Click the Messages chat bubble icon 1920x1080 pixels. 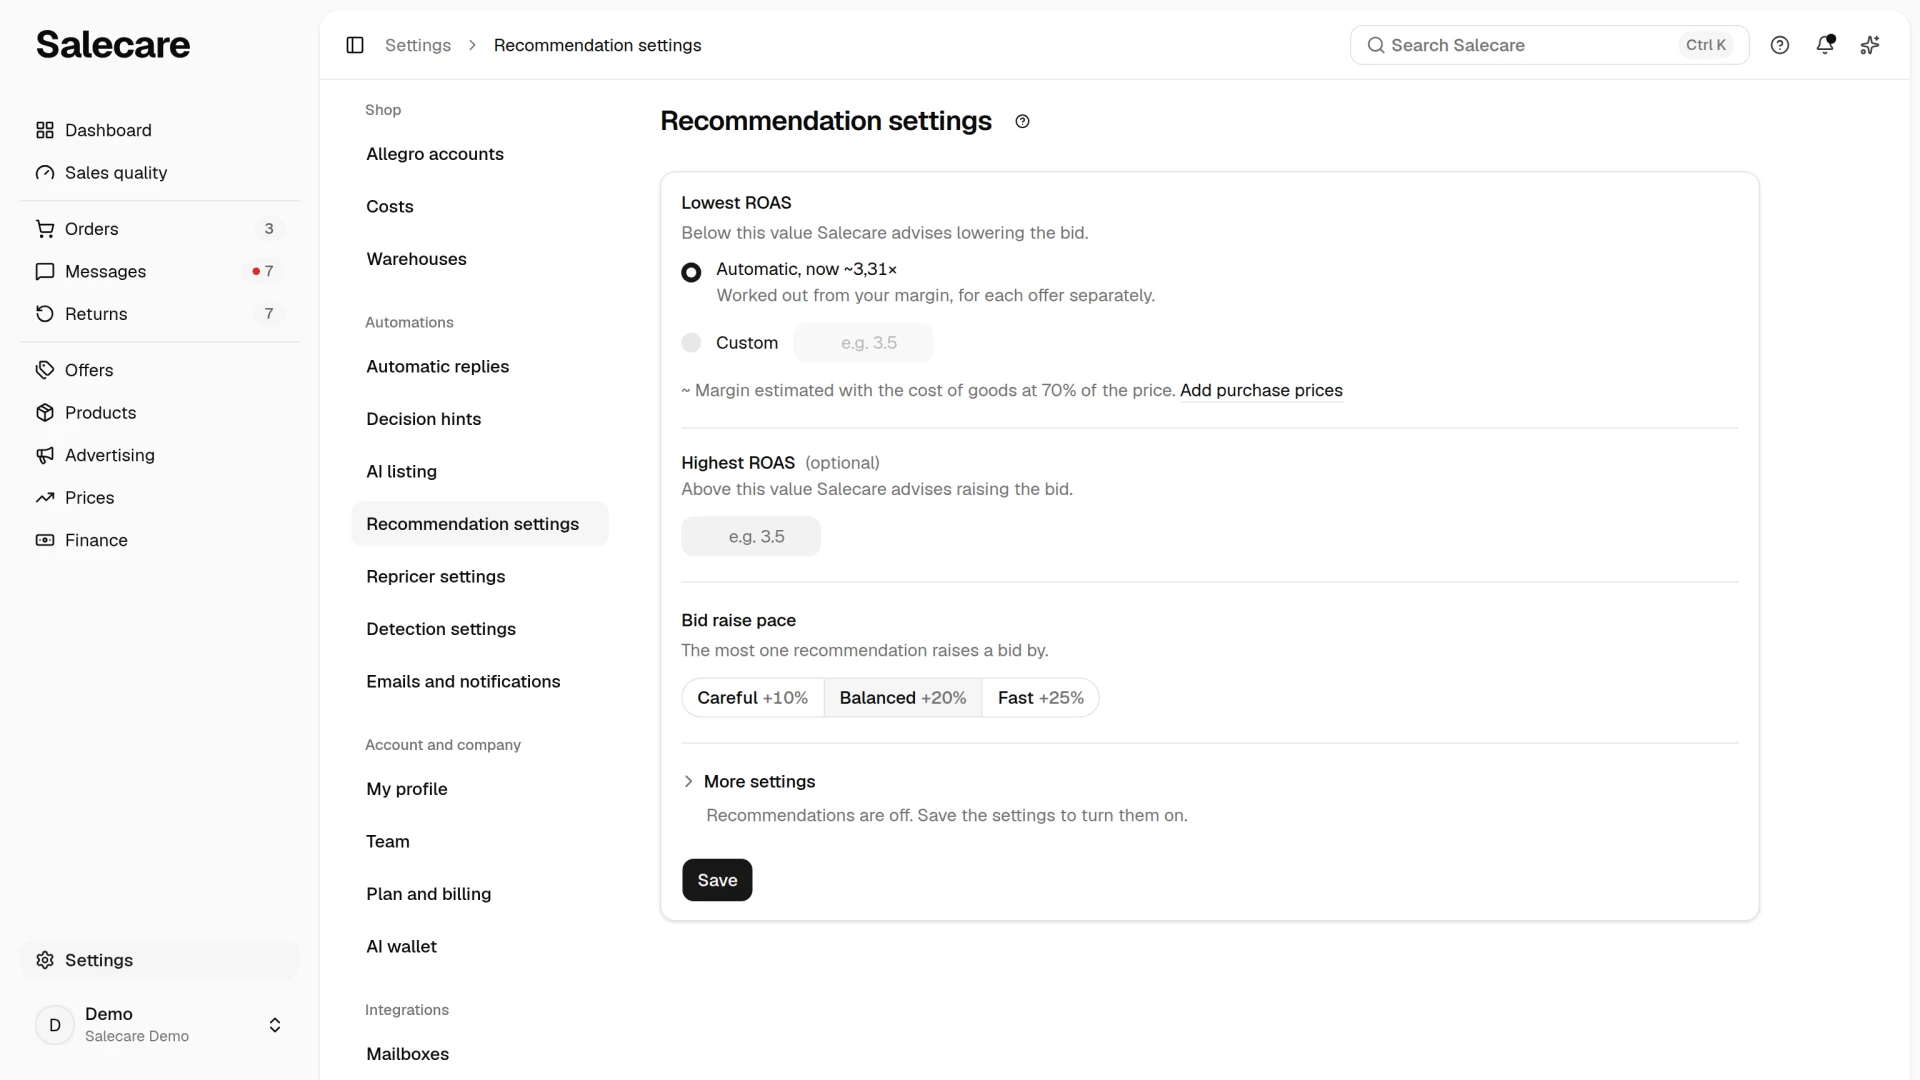45,271
